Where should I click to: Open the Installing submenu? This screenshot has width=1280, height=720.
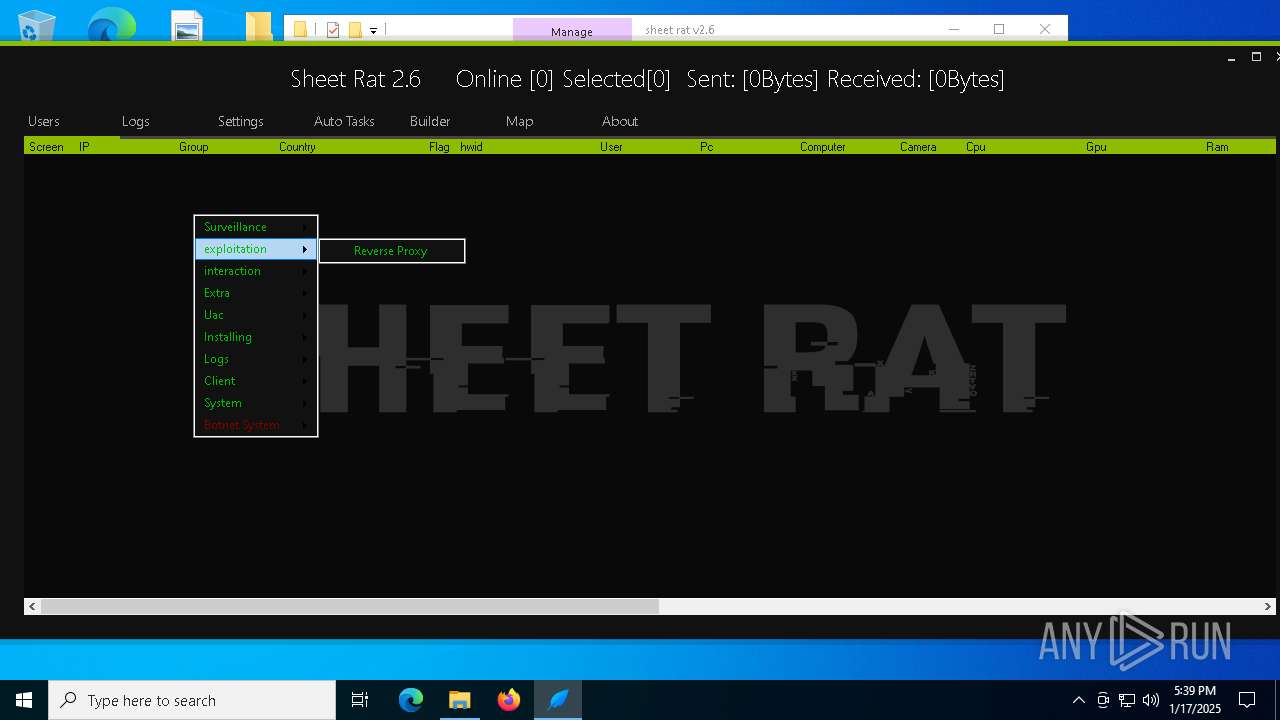tap(256, 337)
